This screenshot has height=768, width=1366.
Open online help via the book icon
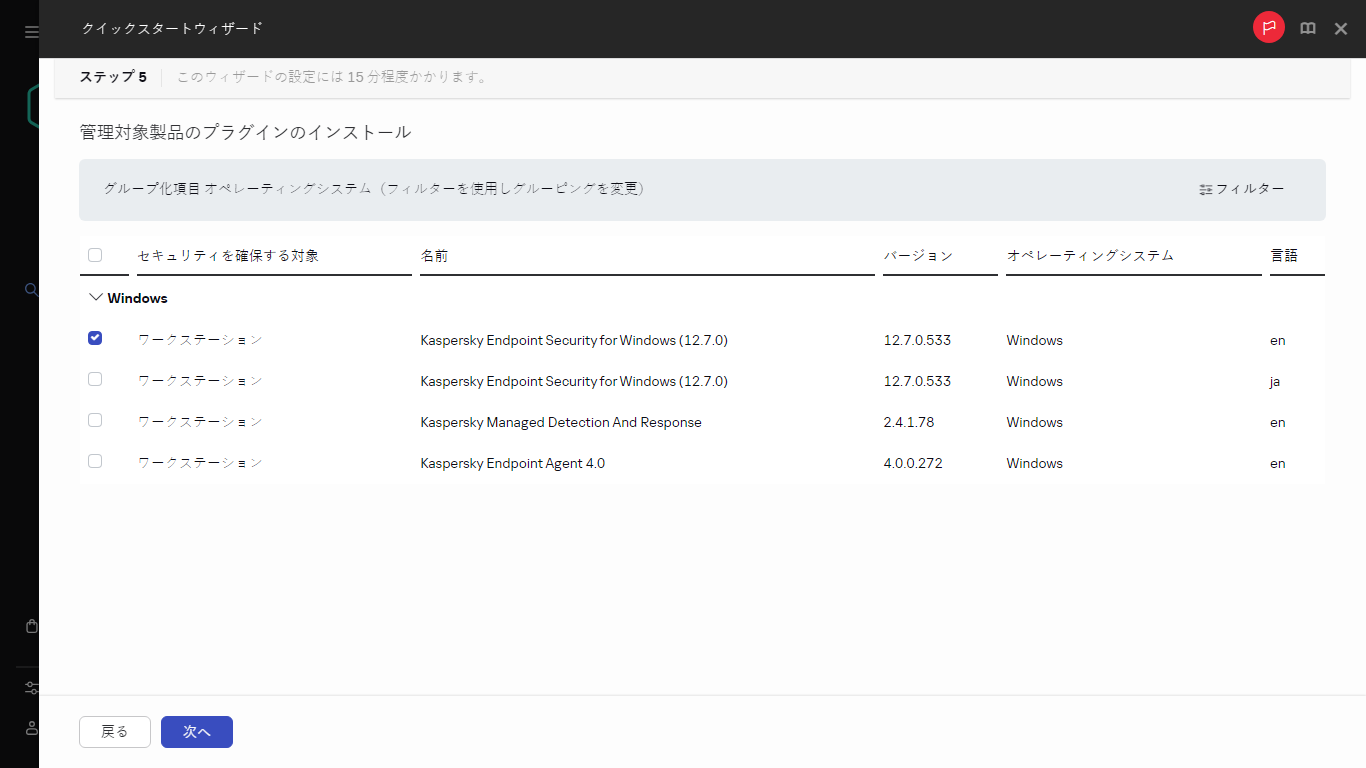coord(1308,28)
